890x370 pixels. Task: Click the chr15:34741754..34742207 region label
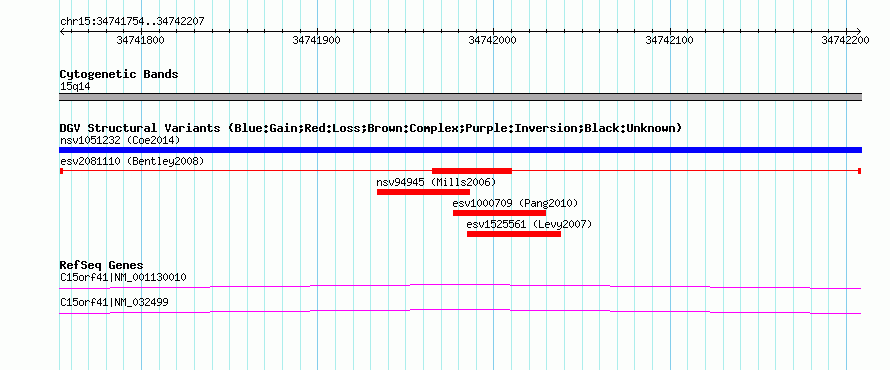pyautogui.click(x=132, y=22)
